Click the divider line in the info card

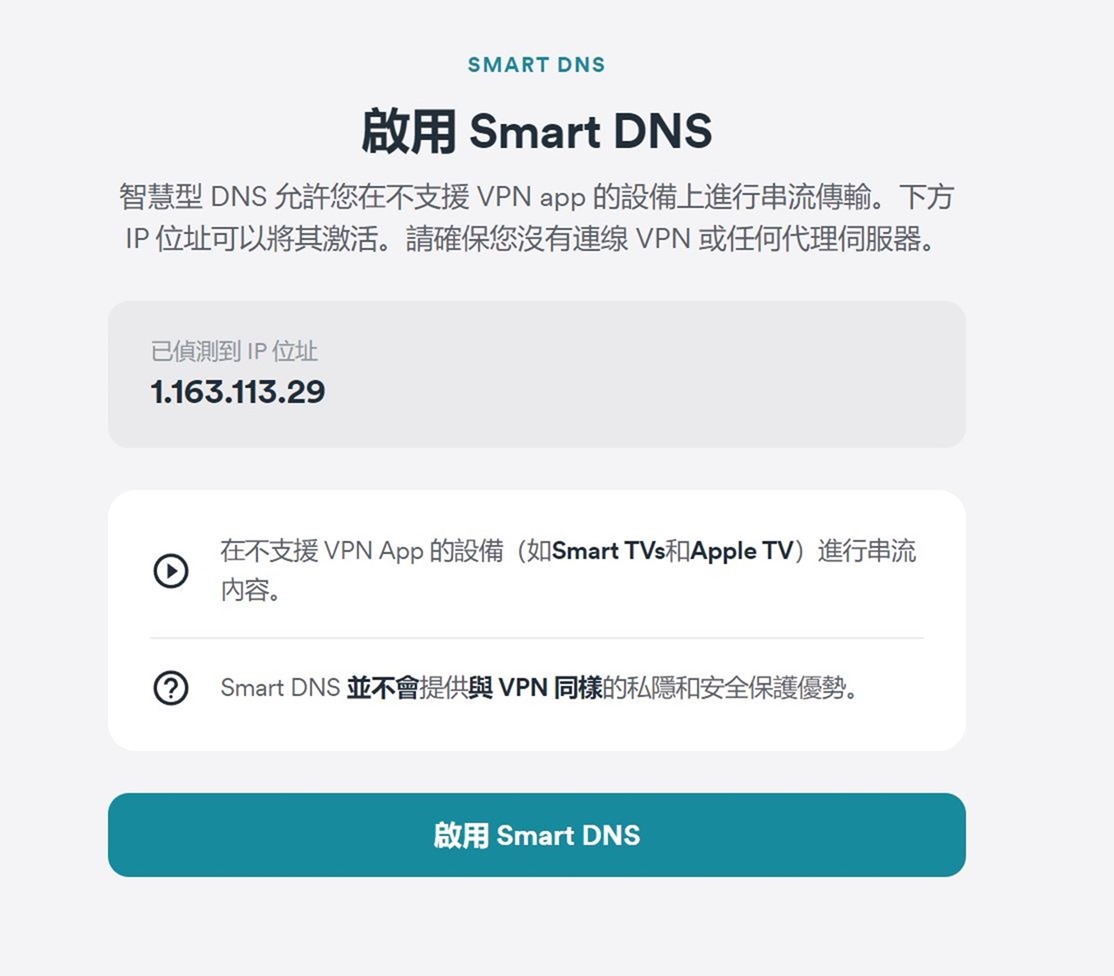[x=536, y=638]
